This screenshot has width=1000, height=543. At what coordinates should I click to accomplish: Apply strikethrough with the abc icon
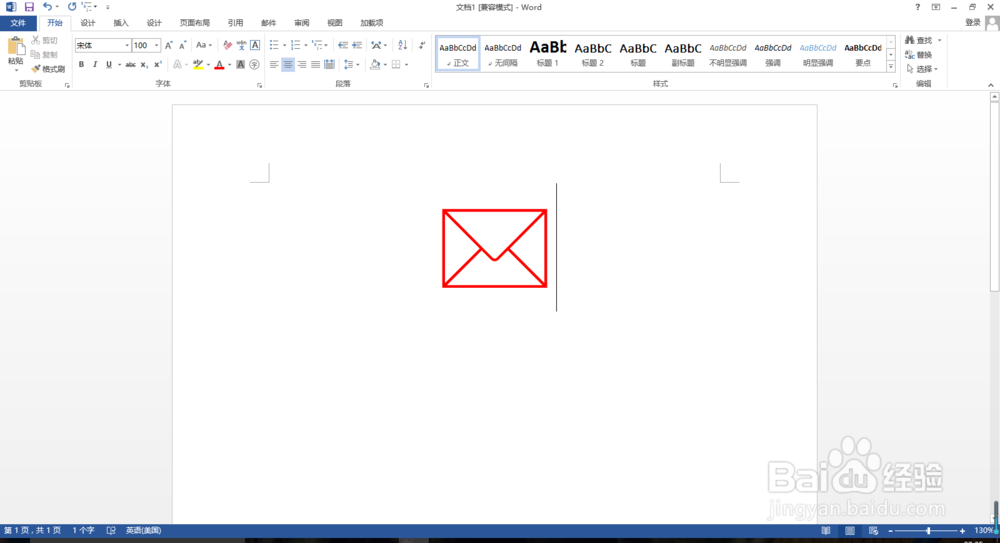tap(130, 64)
